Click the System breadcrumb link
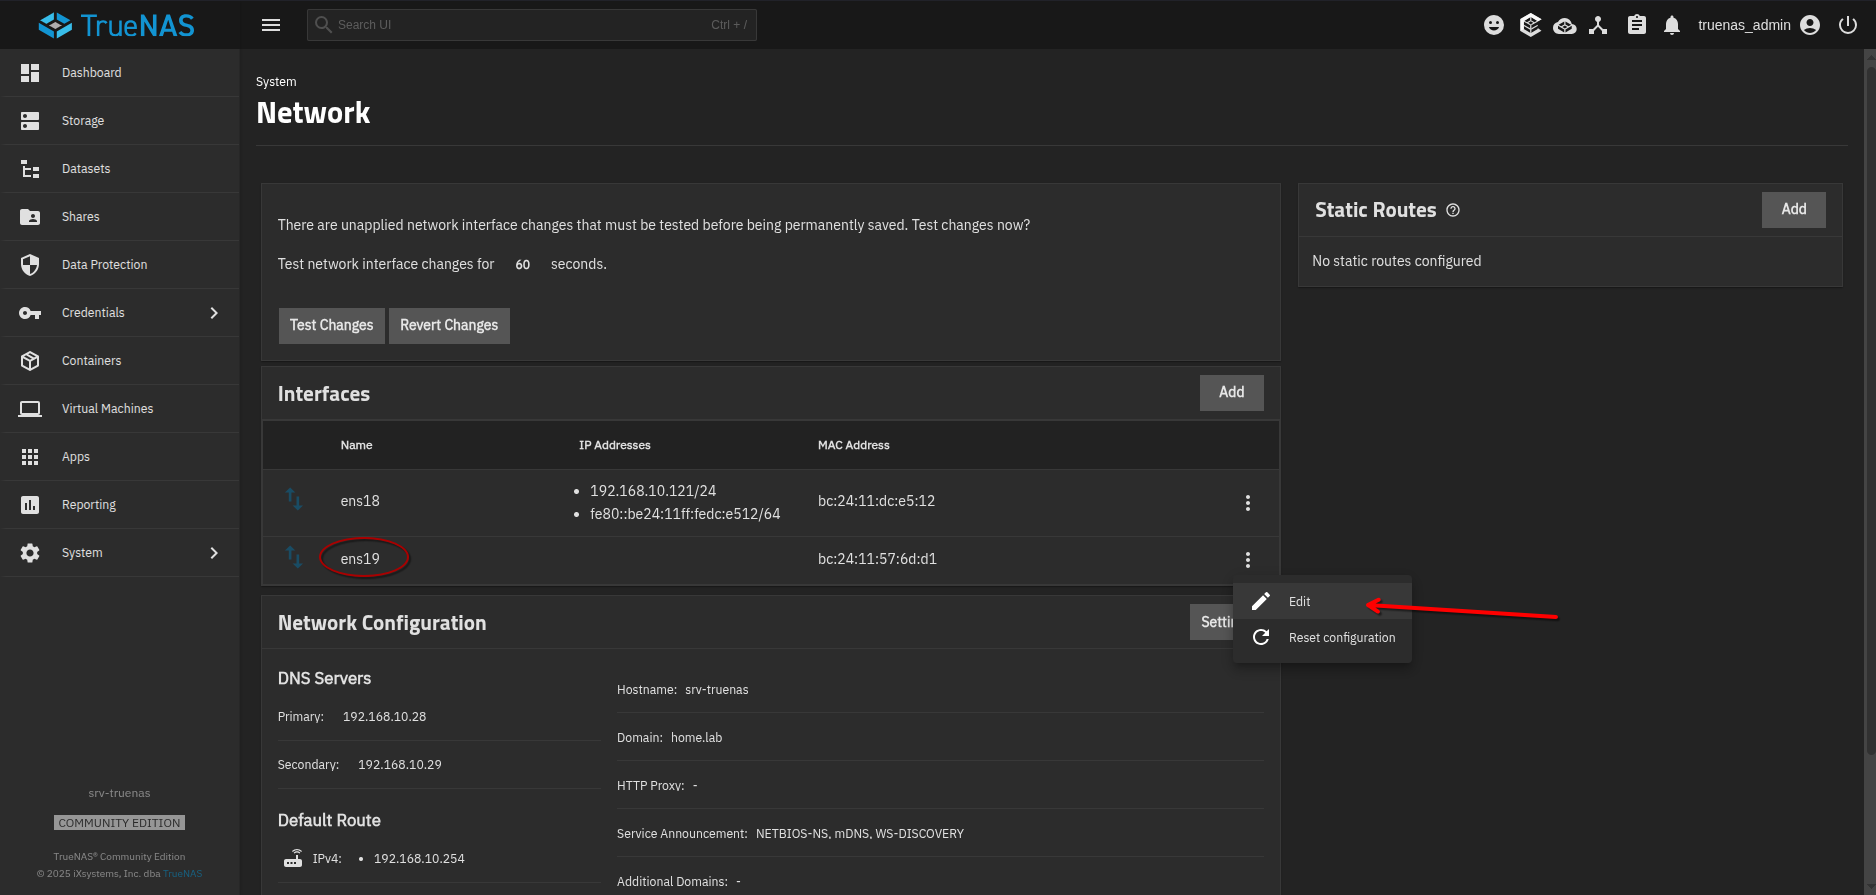The image size is (1876, 895). 276,82
